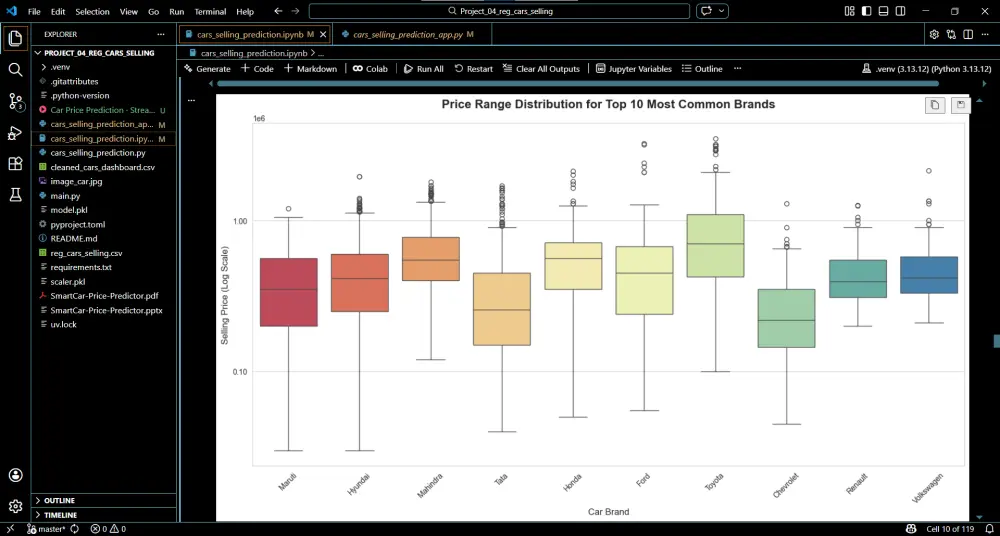Click the notebook Outline button
Screen dimensions: 1000x536
[702, 68]
